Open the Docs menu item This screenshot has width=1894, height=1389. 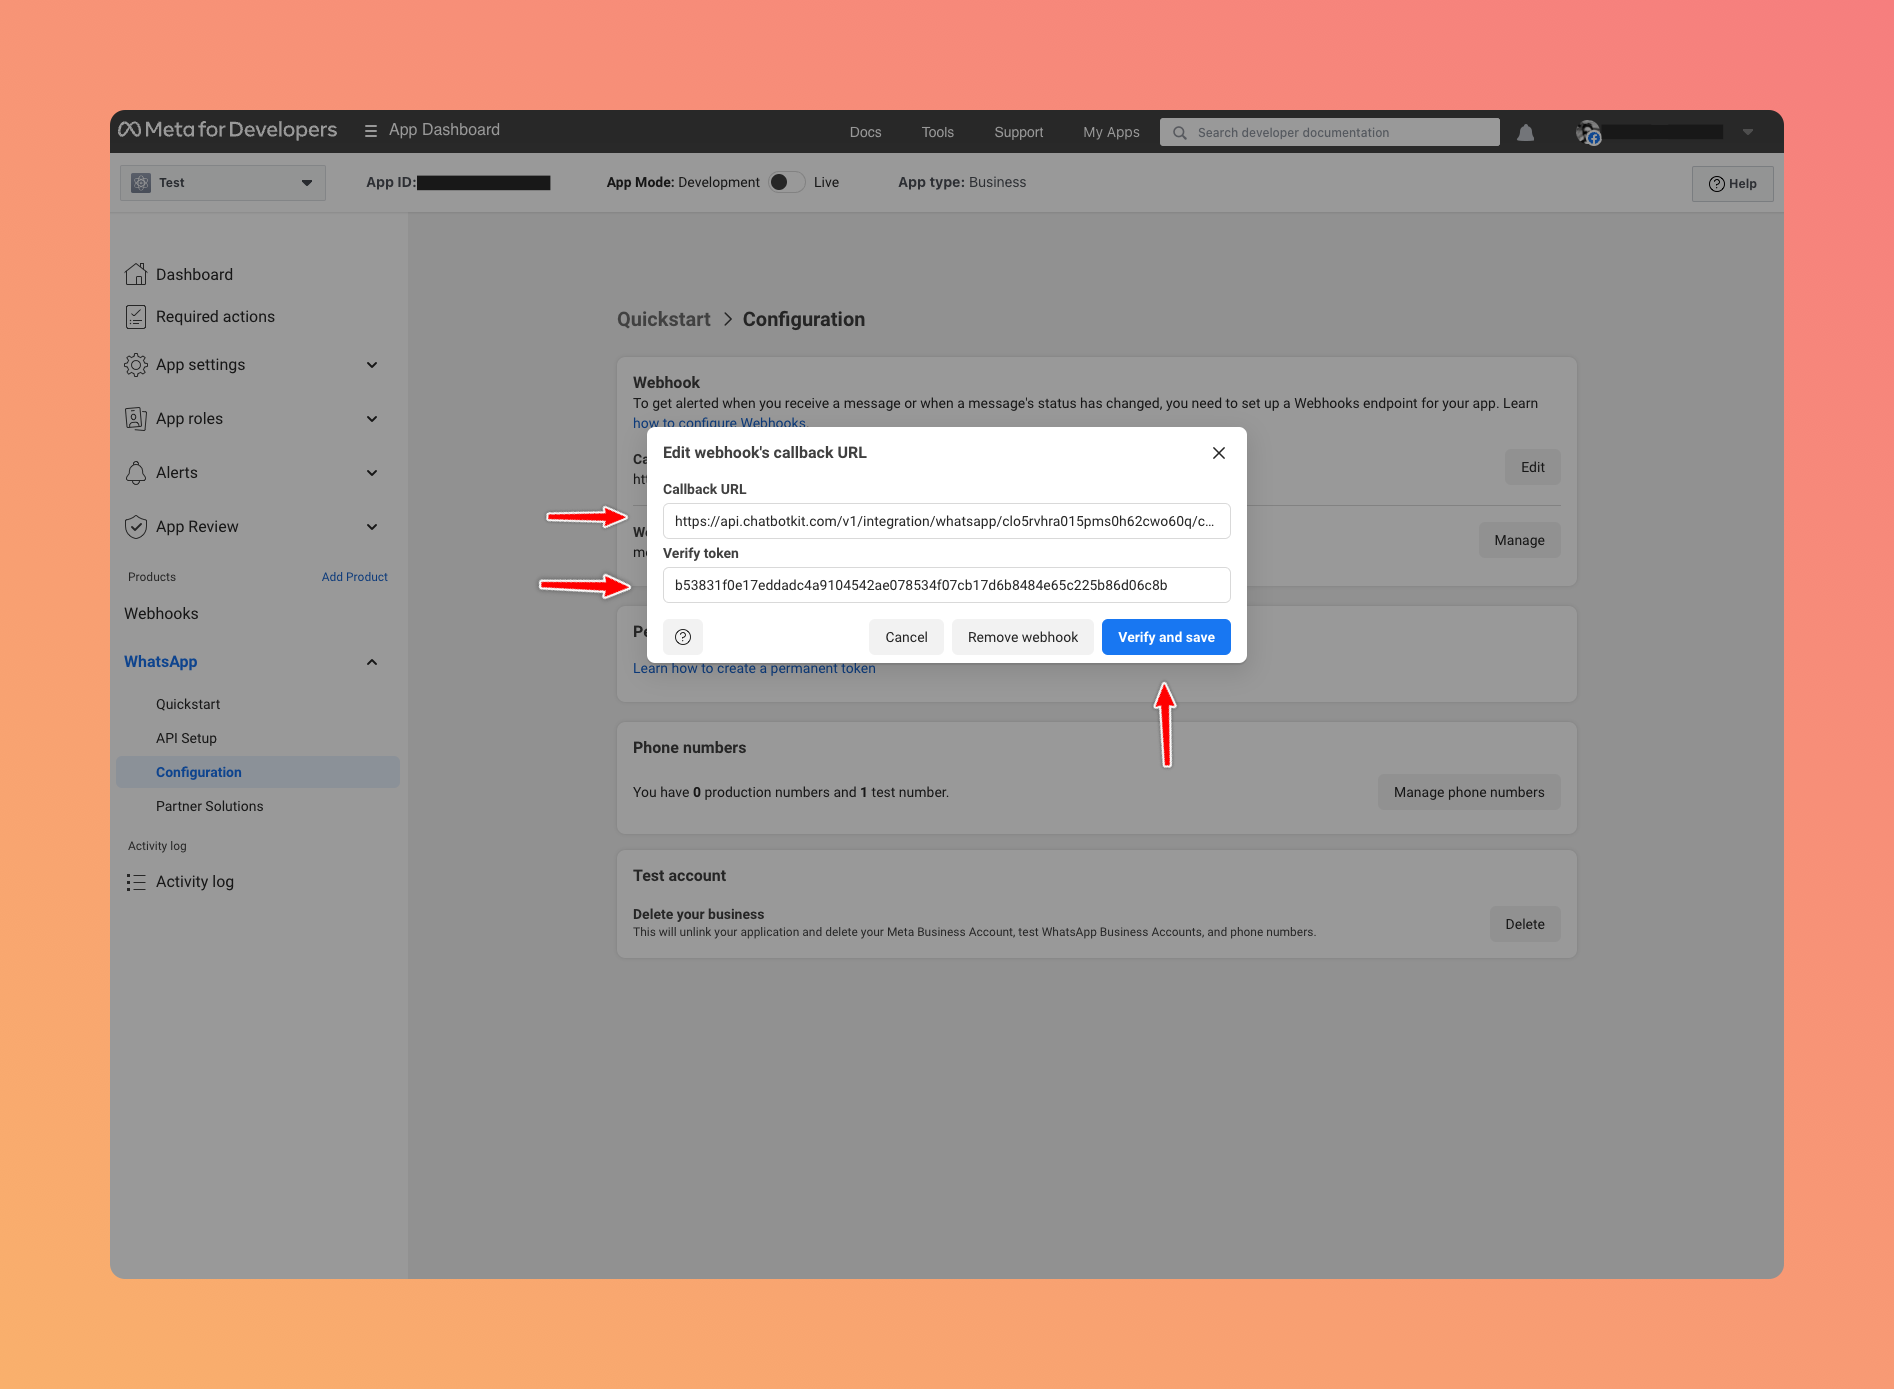pyautogui.click(x=865, y=132)
